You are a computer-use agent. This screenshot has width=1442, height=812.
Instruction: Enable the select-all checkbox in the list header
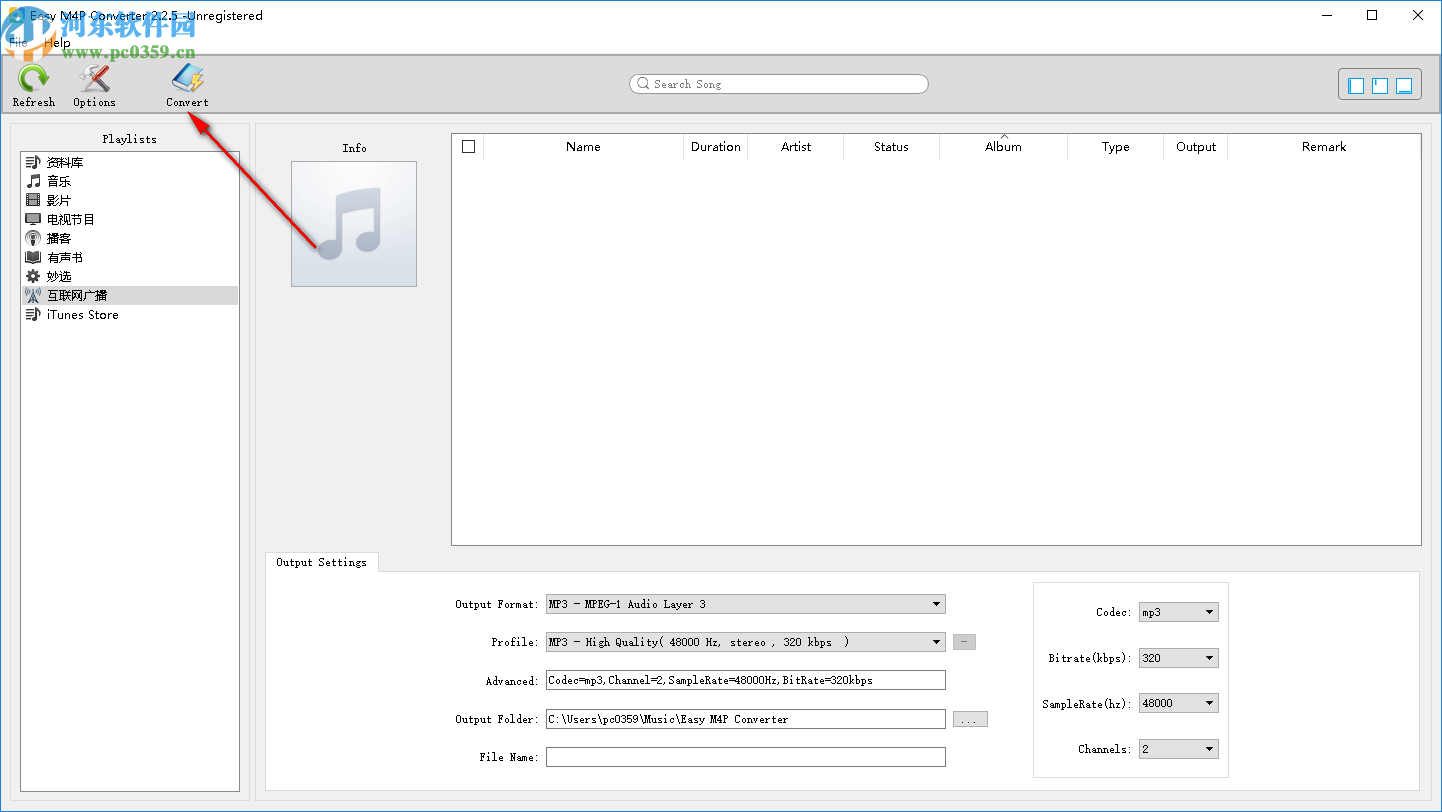pos(468,146)
